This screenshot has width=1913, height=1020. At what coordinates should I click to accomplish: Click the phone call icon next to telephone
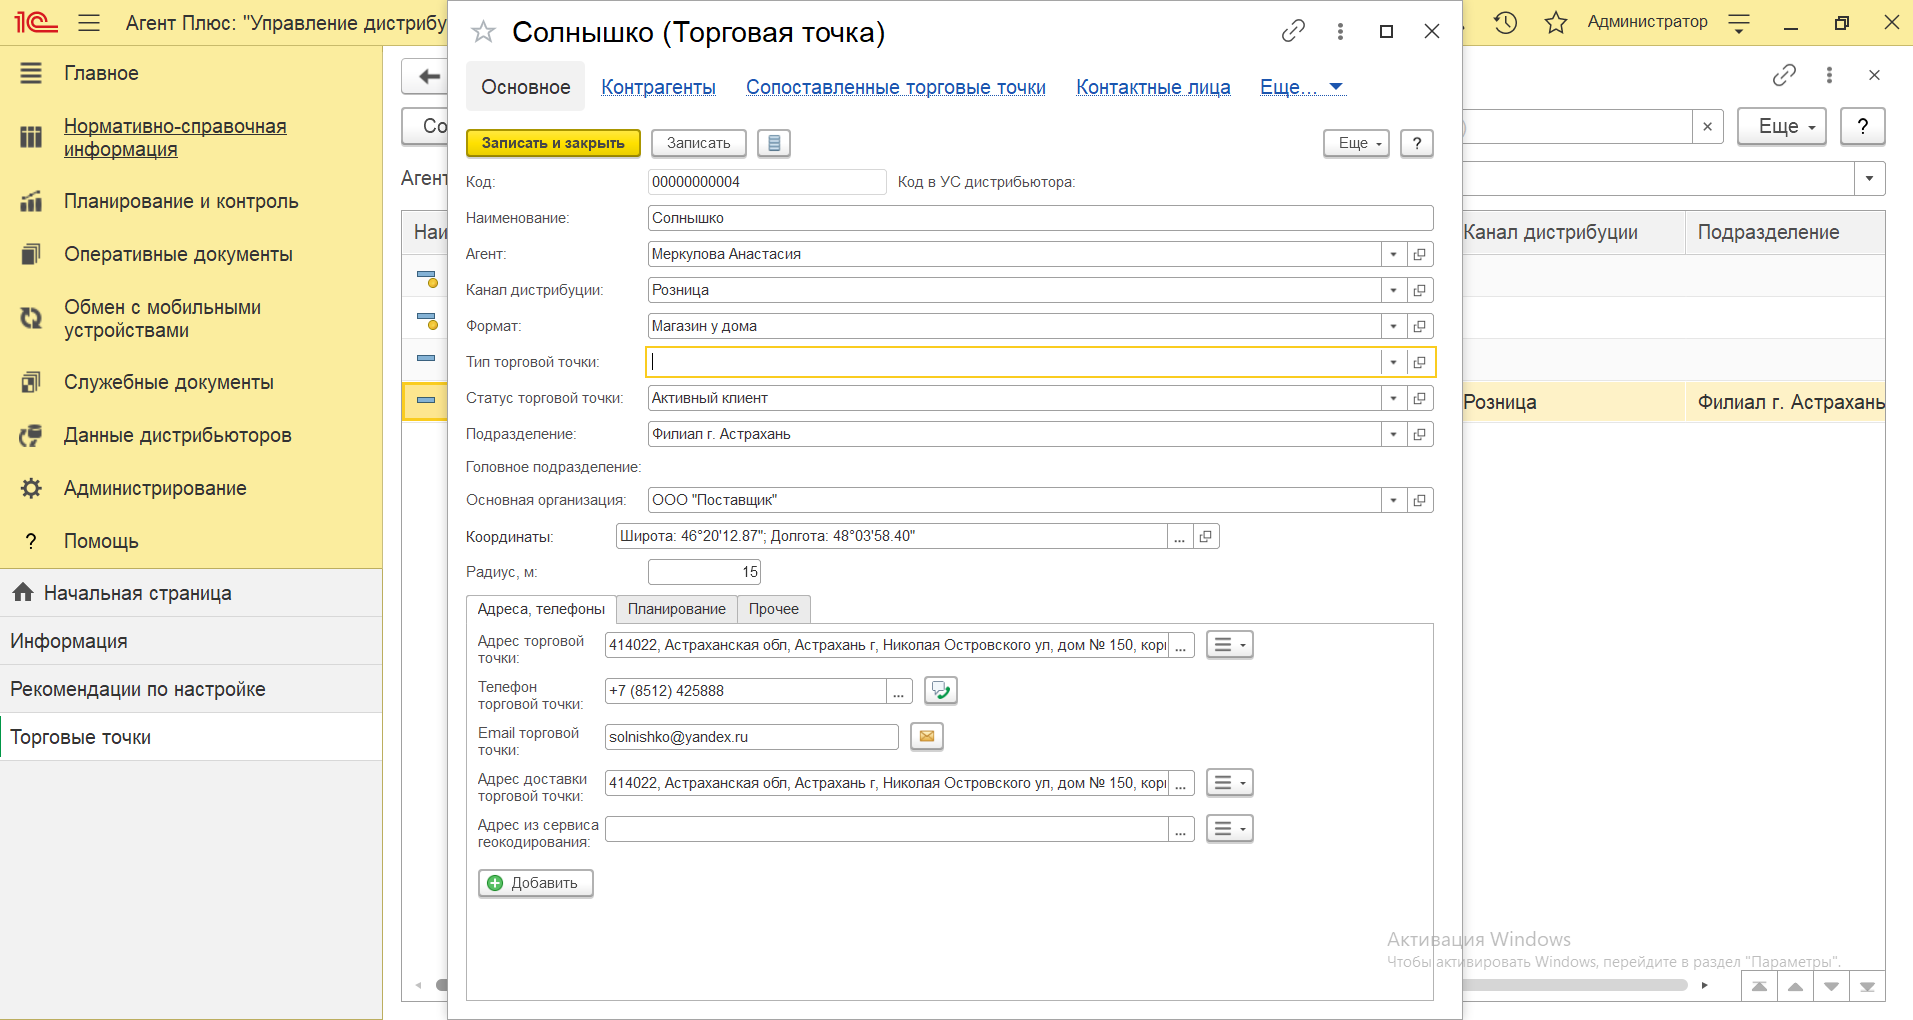coord(940,691)
